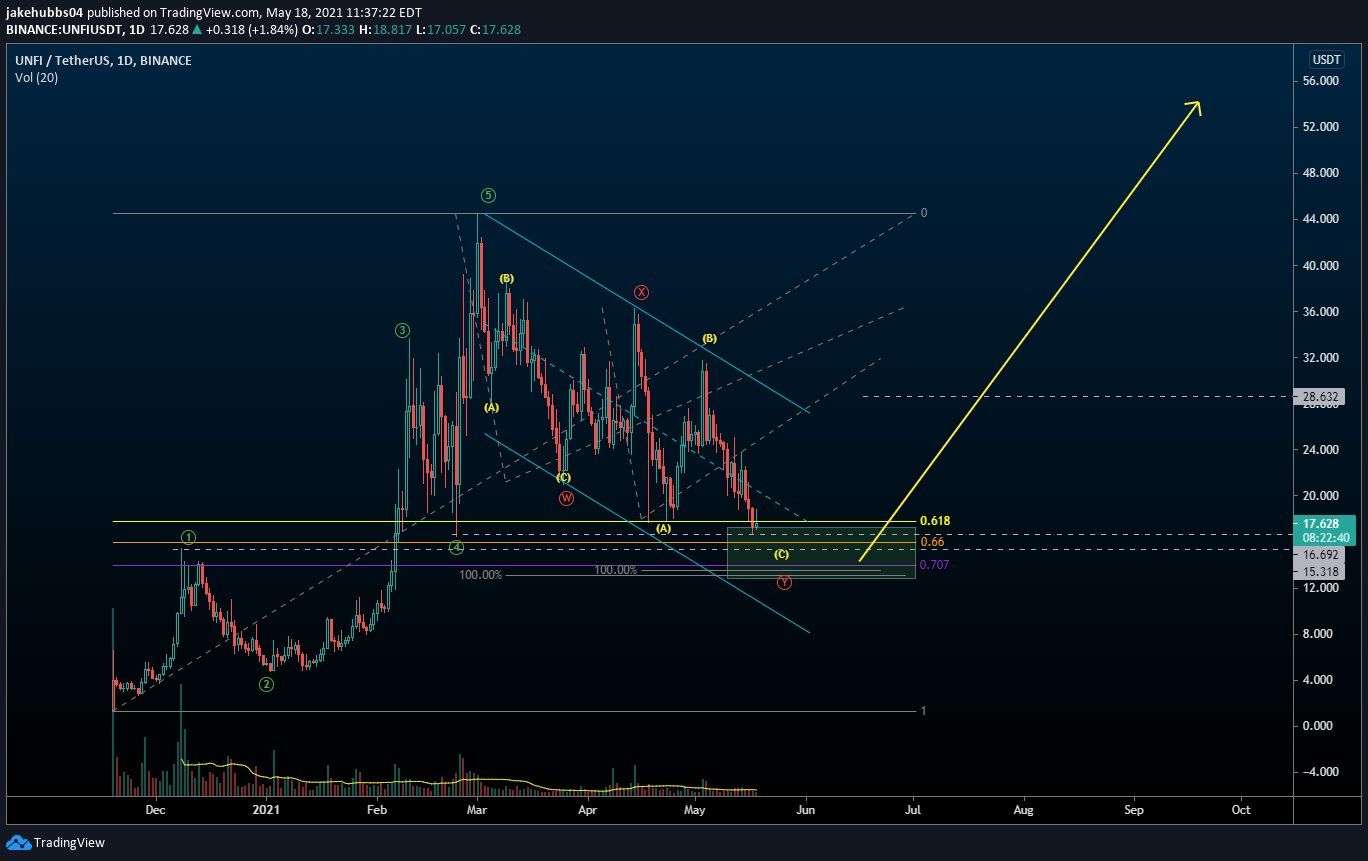The height and width of the screenshot is (861, 1368).
Task: Select the green circled 3 wave marker
Action: [401, 330]
